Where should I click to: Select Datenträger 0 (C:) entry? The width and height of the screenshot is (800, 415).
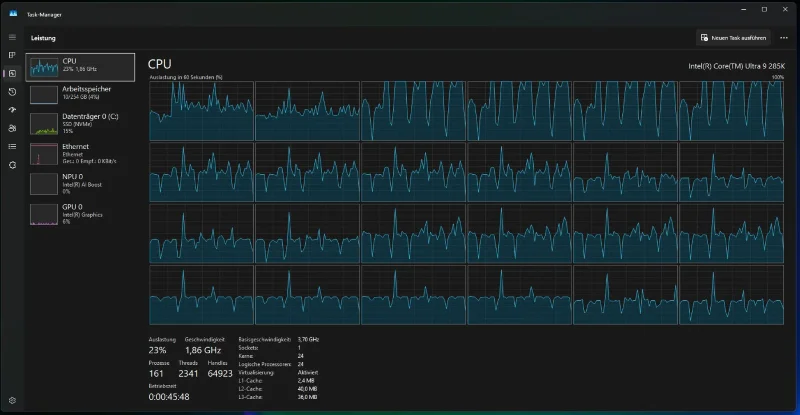80,124
